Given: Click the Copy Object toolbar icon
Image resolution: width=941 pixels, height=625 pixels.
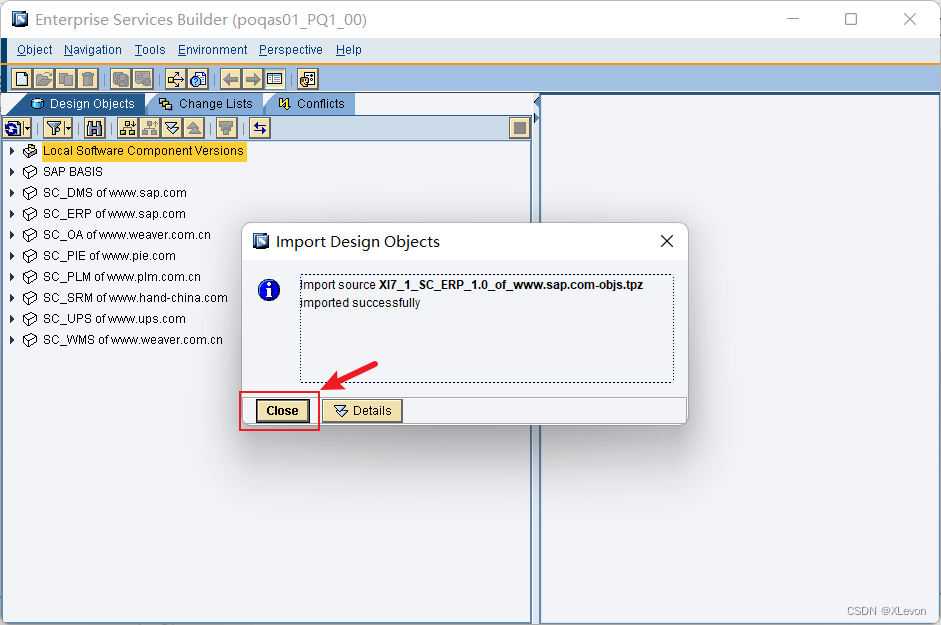Looking at the screenshot, I should point(66,79).
